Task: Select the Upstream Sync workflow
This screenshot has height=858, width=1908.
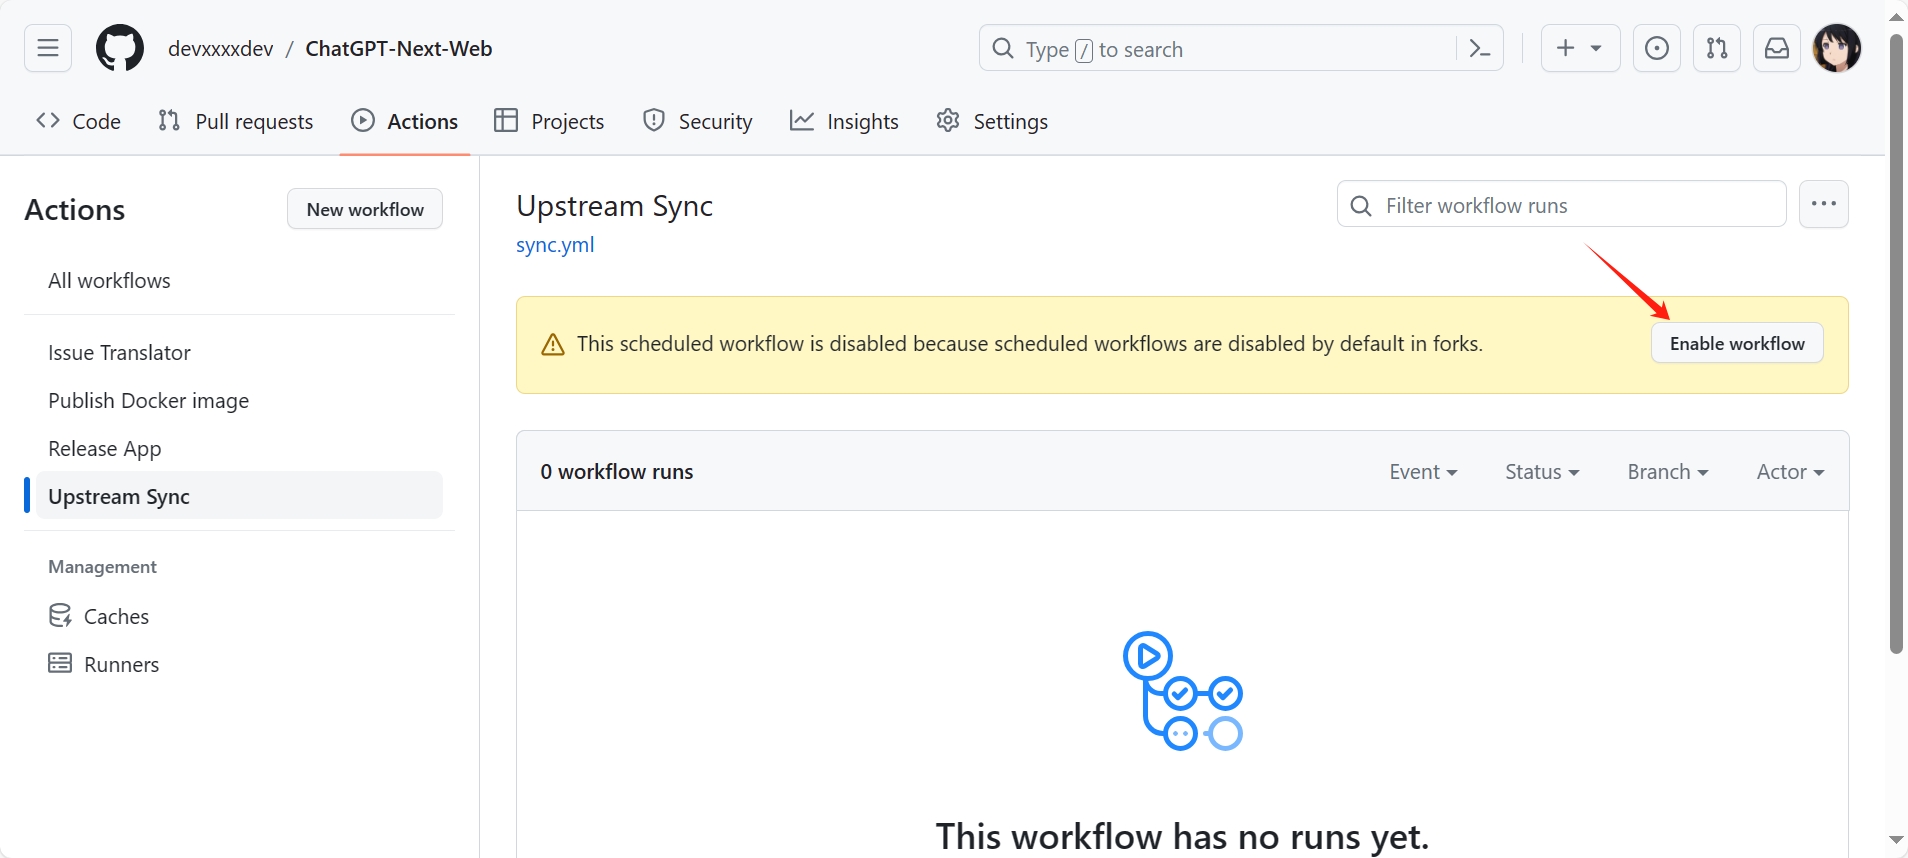Action: (239, 496)
